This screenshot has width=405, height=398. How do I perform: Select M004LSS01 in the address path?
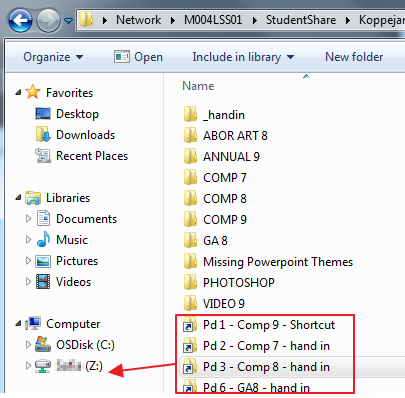(213, 20)
